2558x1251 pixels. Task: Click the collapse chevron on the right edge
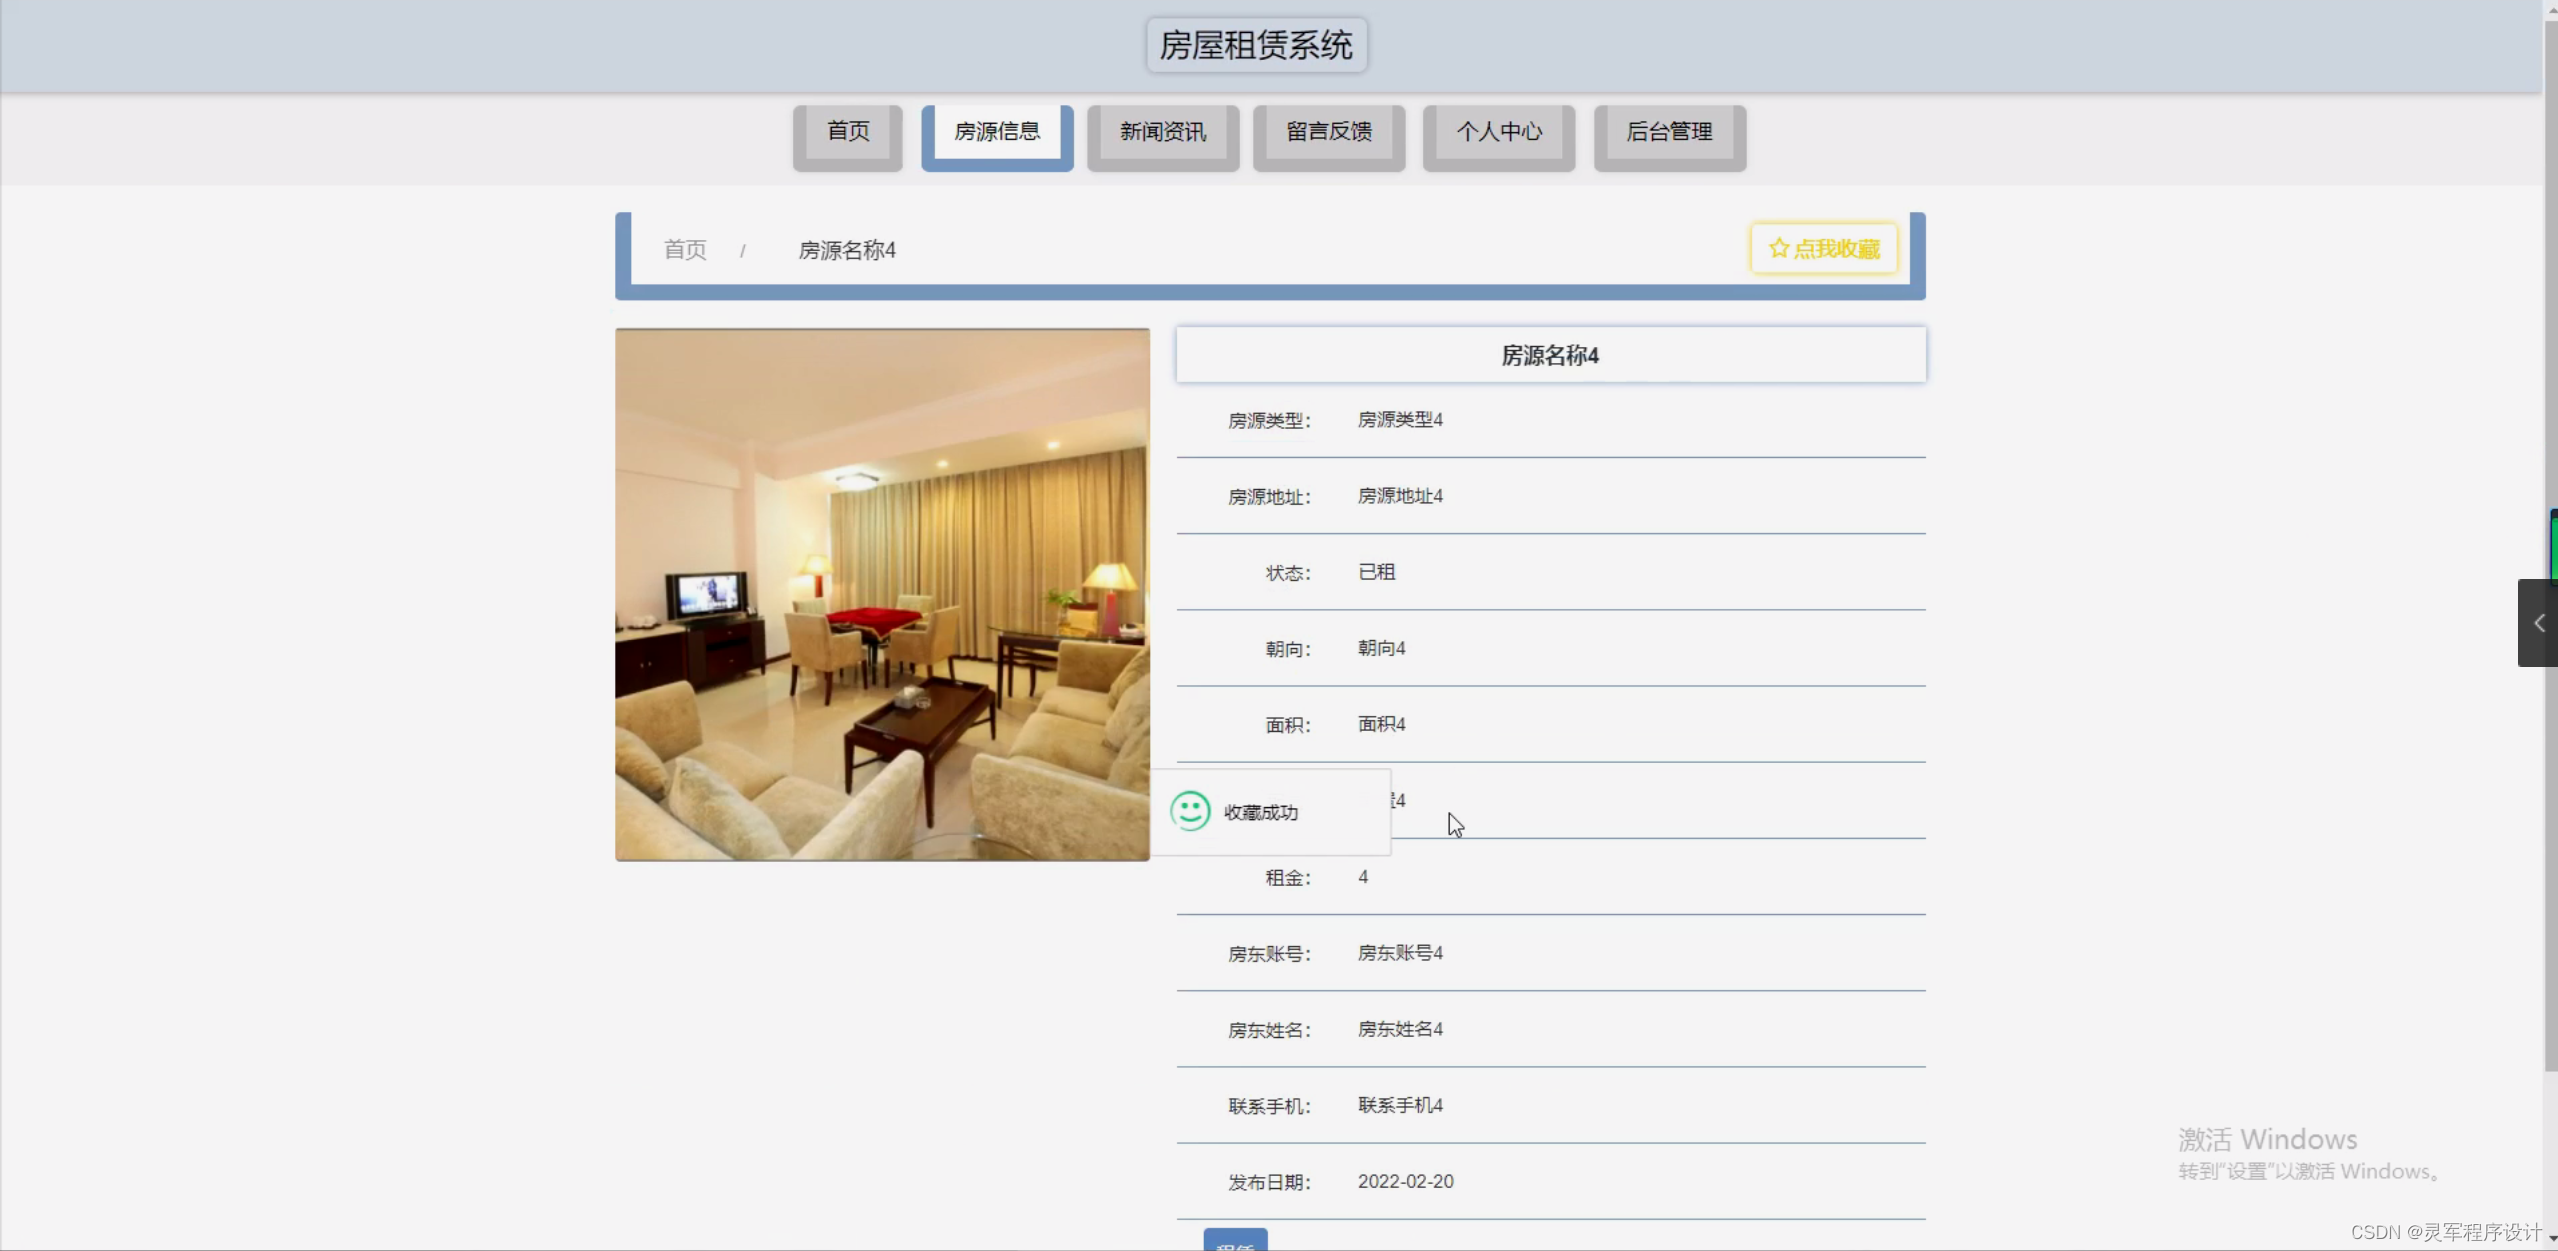tap(2538, 622)
